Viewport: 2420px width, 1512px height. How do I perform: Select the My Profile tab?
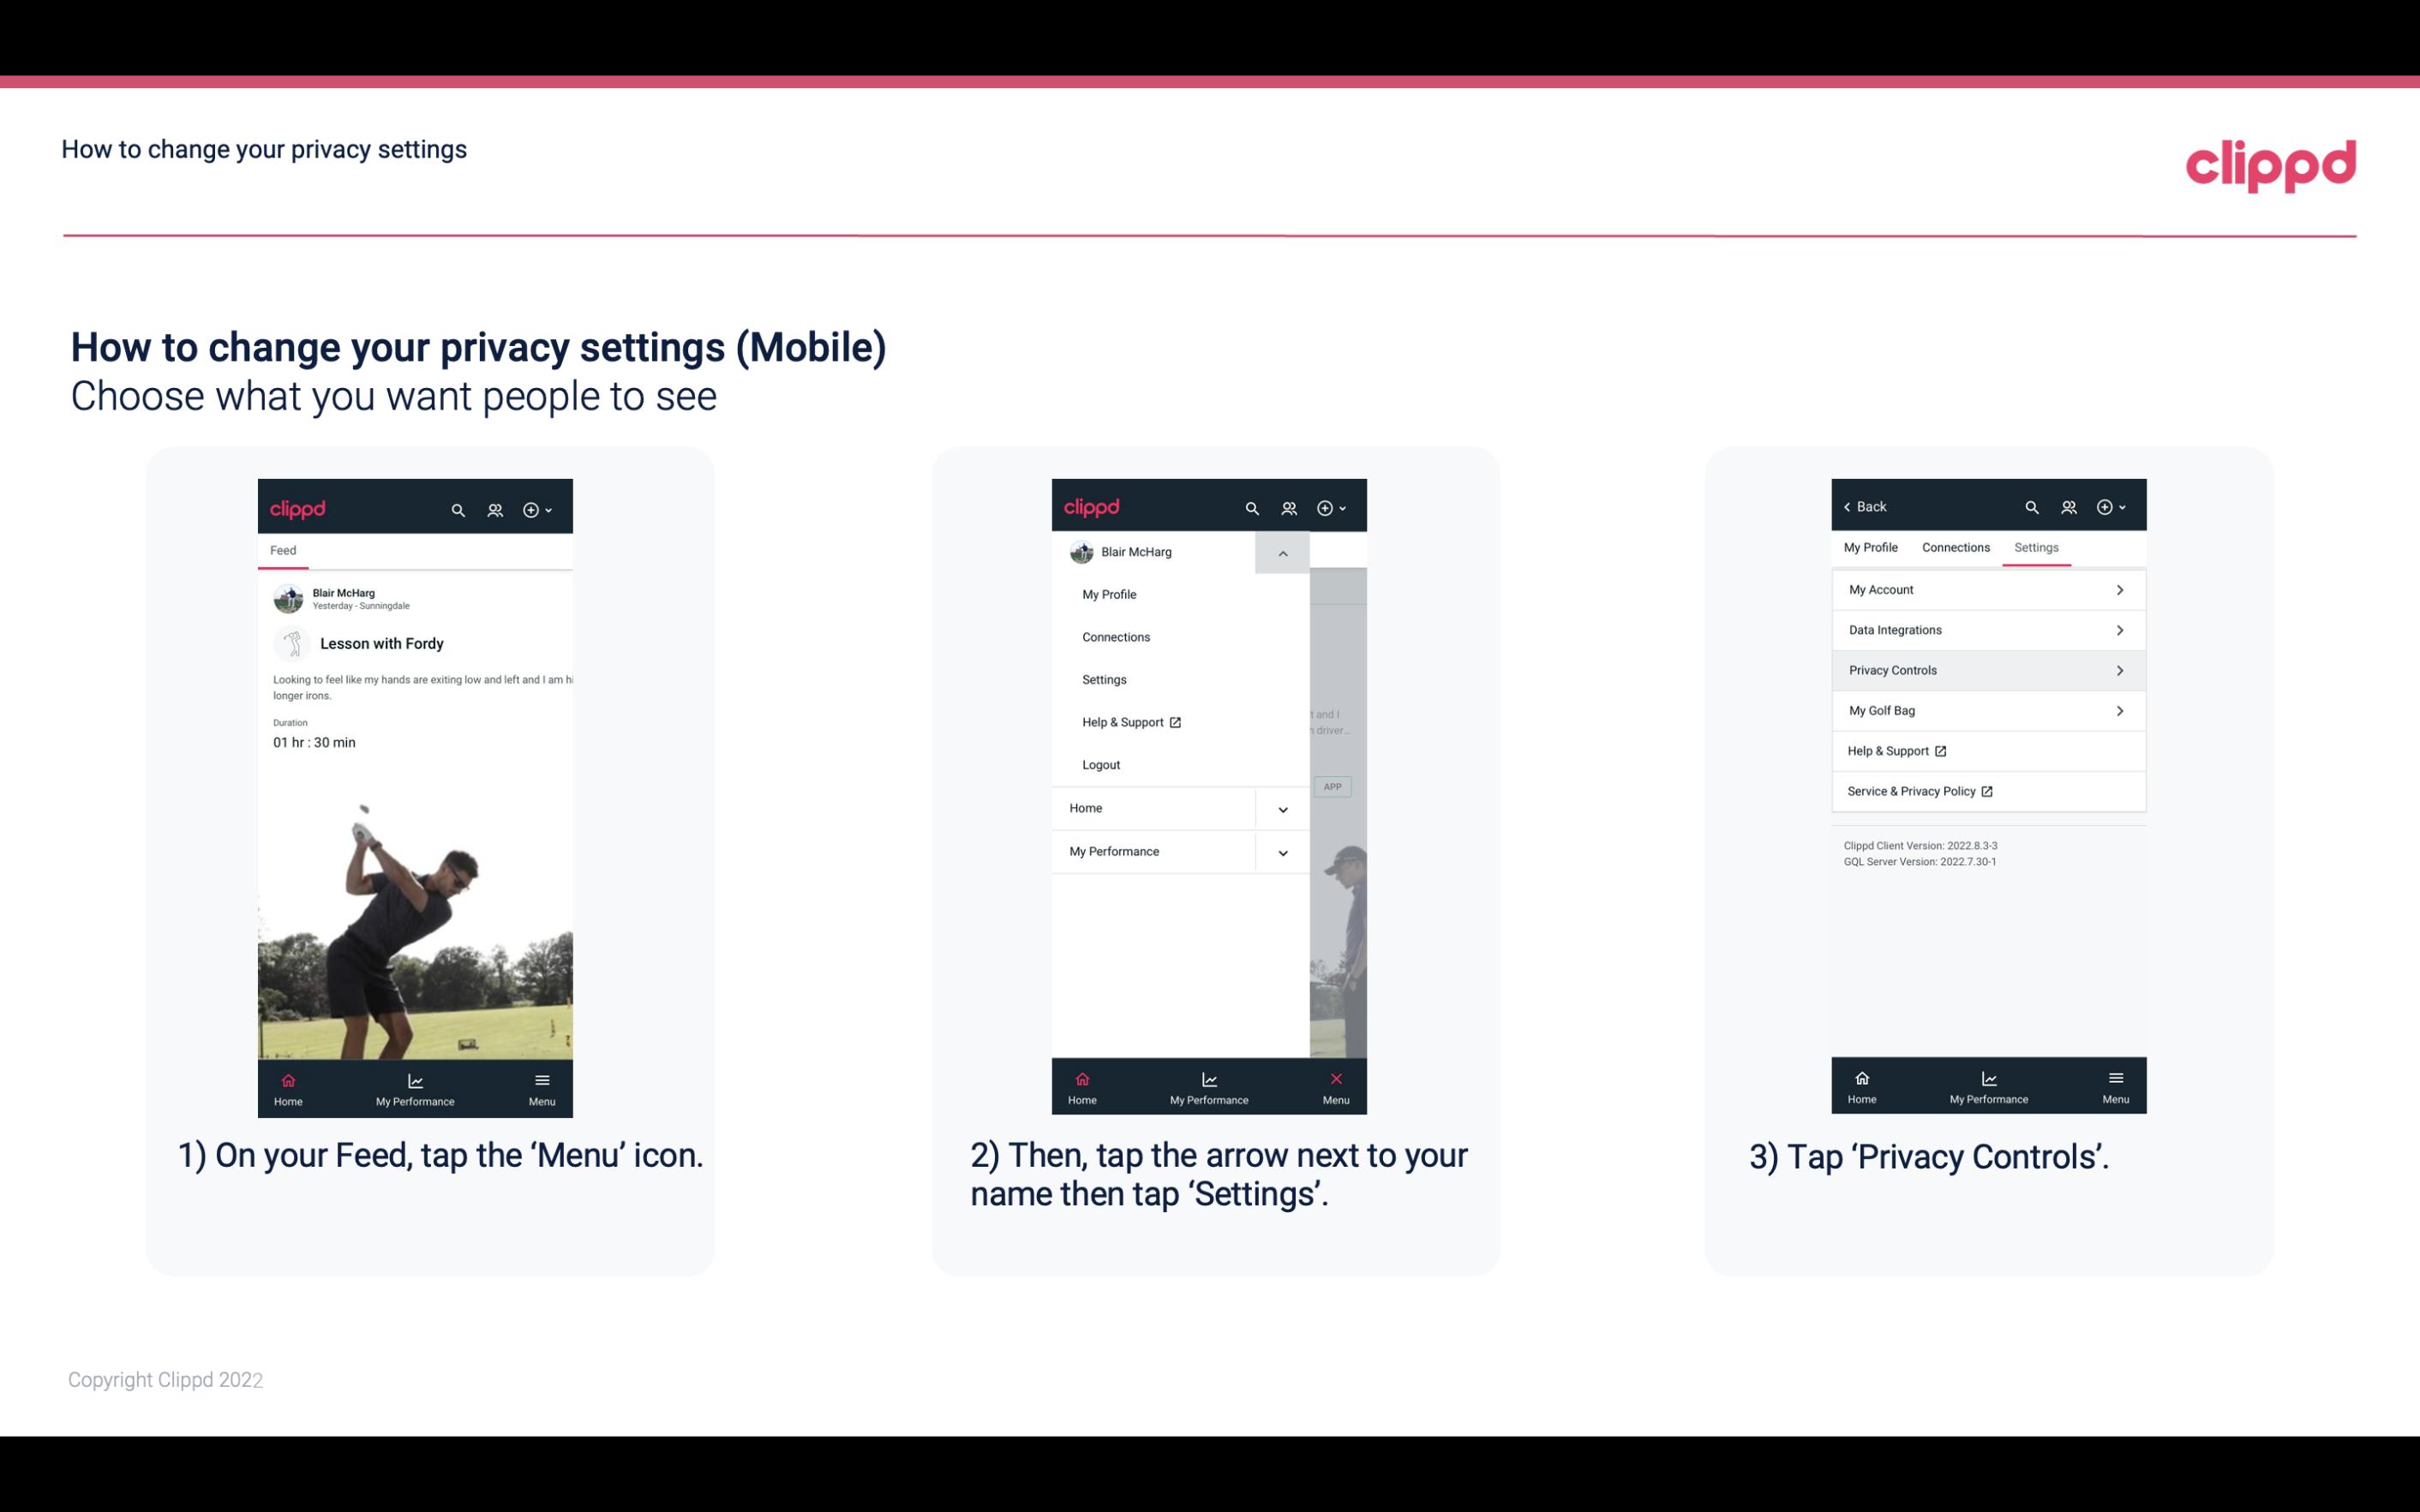click(x=1872, y=547)
